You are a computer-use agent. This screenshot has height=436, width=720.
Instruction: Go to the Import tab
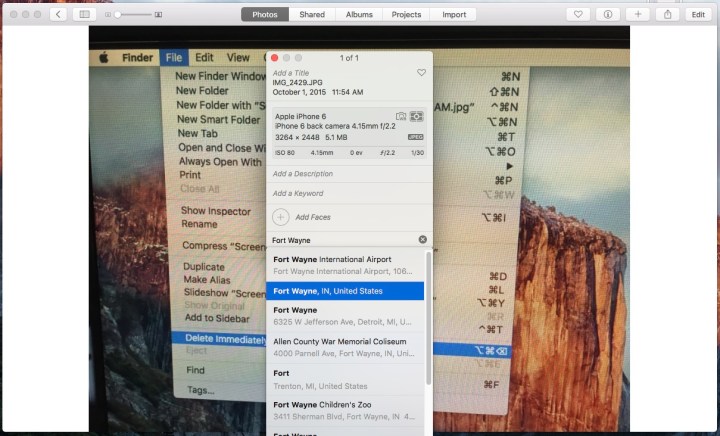(x=454, y=14)
